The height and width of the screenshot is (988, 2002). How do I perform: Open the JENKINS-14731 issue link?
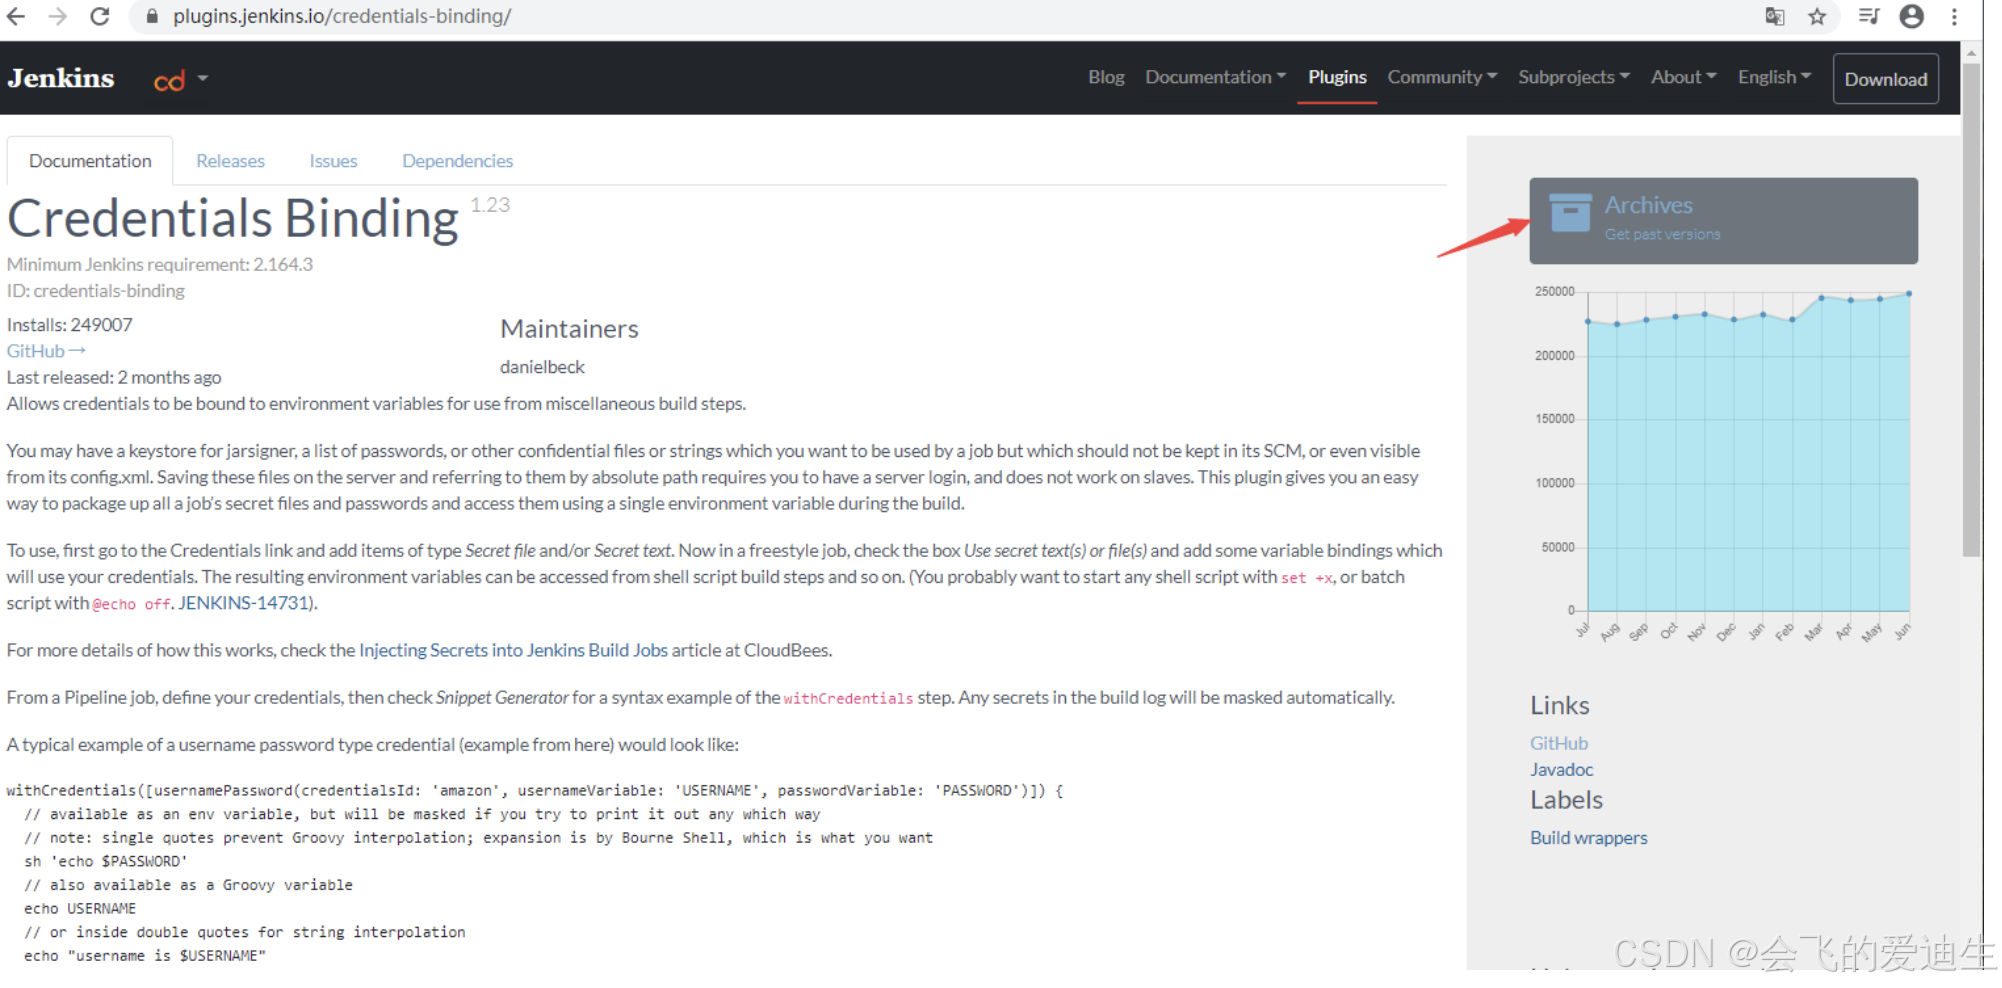(x=243, y=603)
